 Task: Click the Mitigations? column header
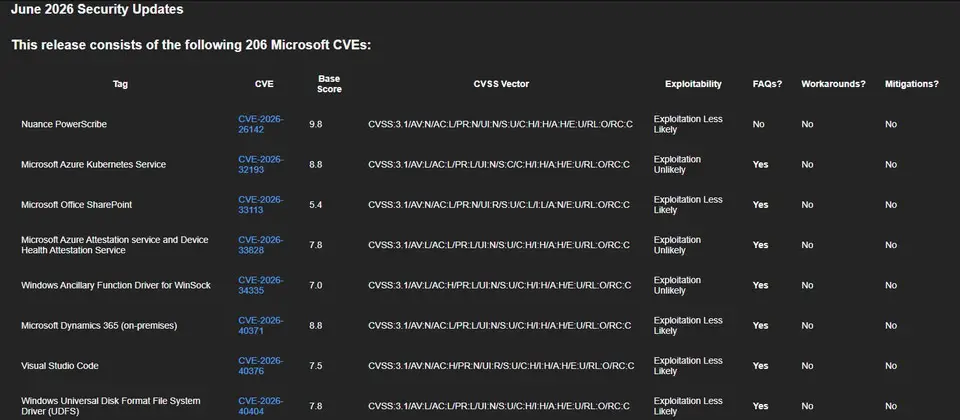tap(912, 84)
